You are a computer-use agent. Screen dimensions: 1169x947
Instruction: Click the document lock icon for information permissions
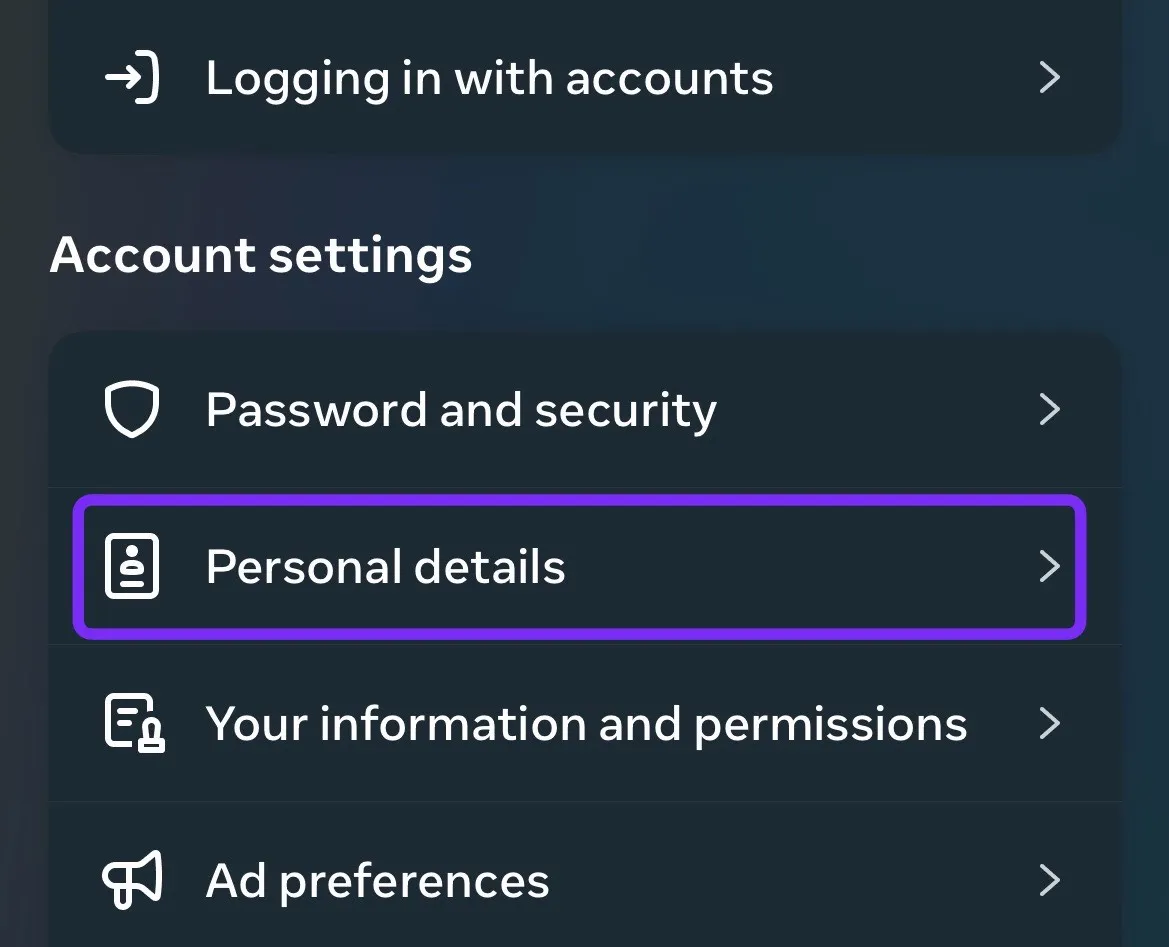point(134,723)
